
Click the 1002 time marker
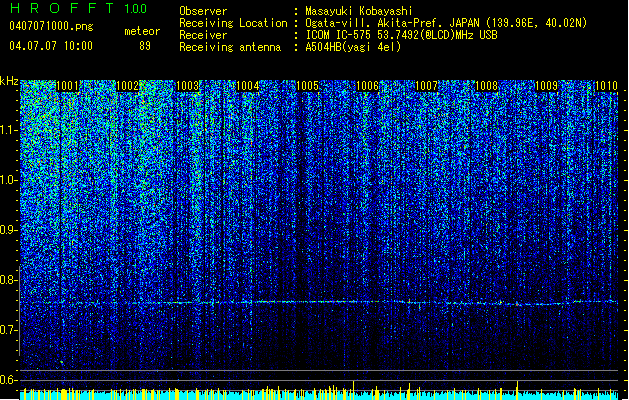point(127,86)
